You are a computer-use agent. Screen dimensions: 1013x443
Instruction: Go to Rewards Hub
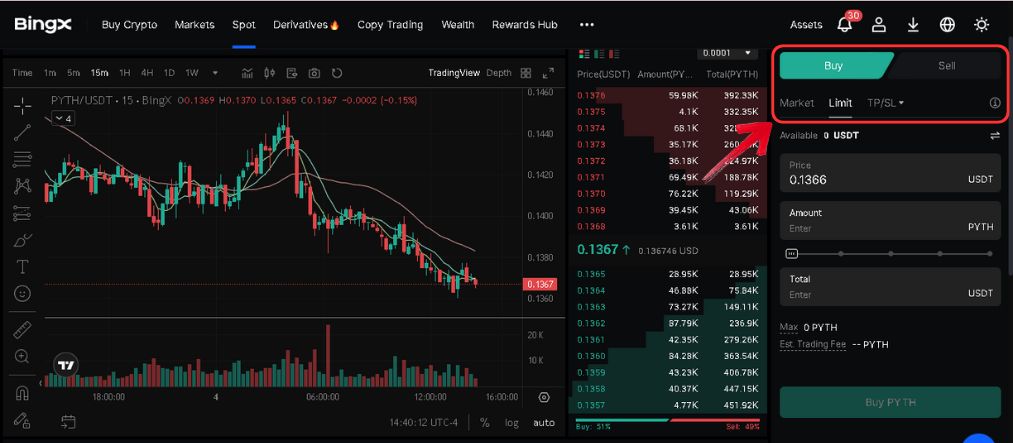click(x=525, y=25)
